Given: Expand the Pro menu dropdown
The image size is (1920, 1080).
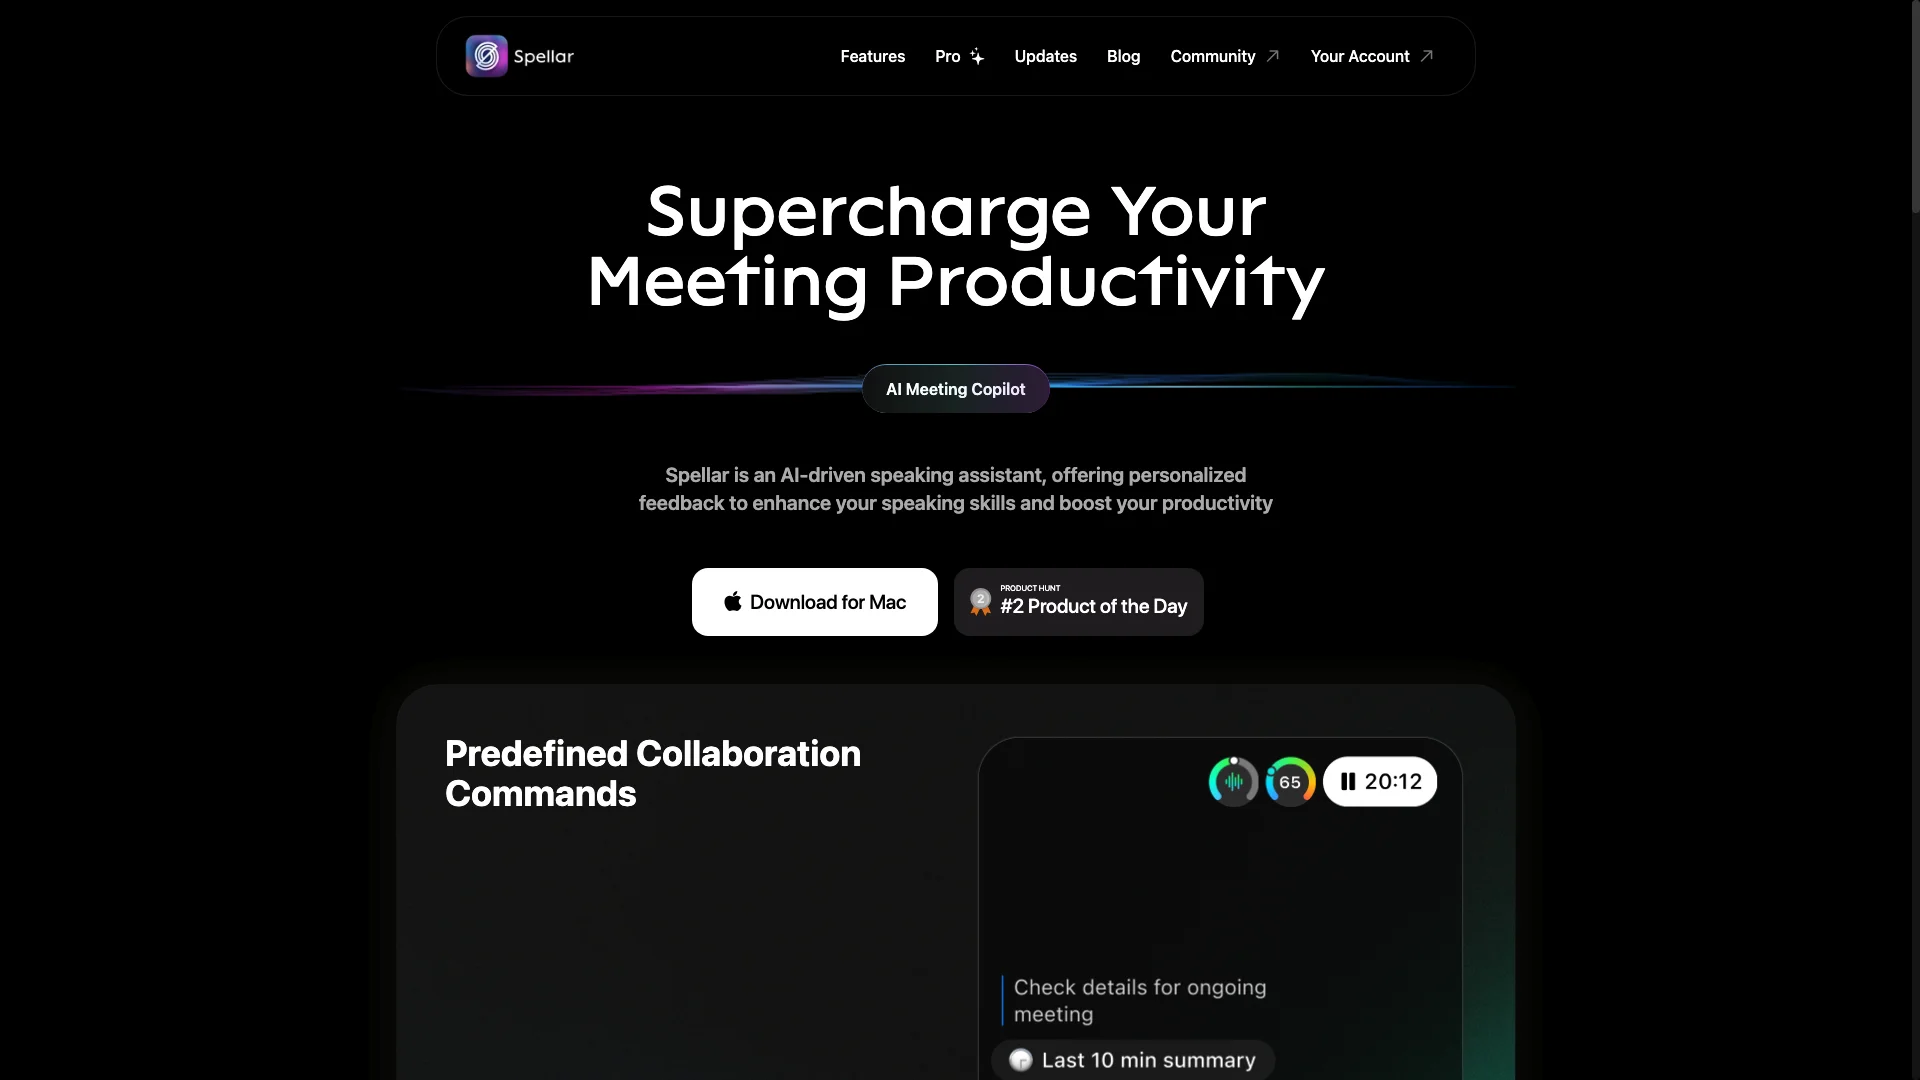Looking at the screenshot, I should [960, 55].
